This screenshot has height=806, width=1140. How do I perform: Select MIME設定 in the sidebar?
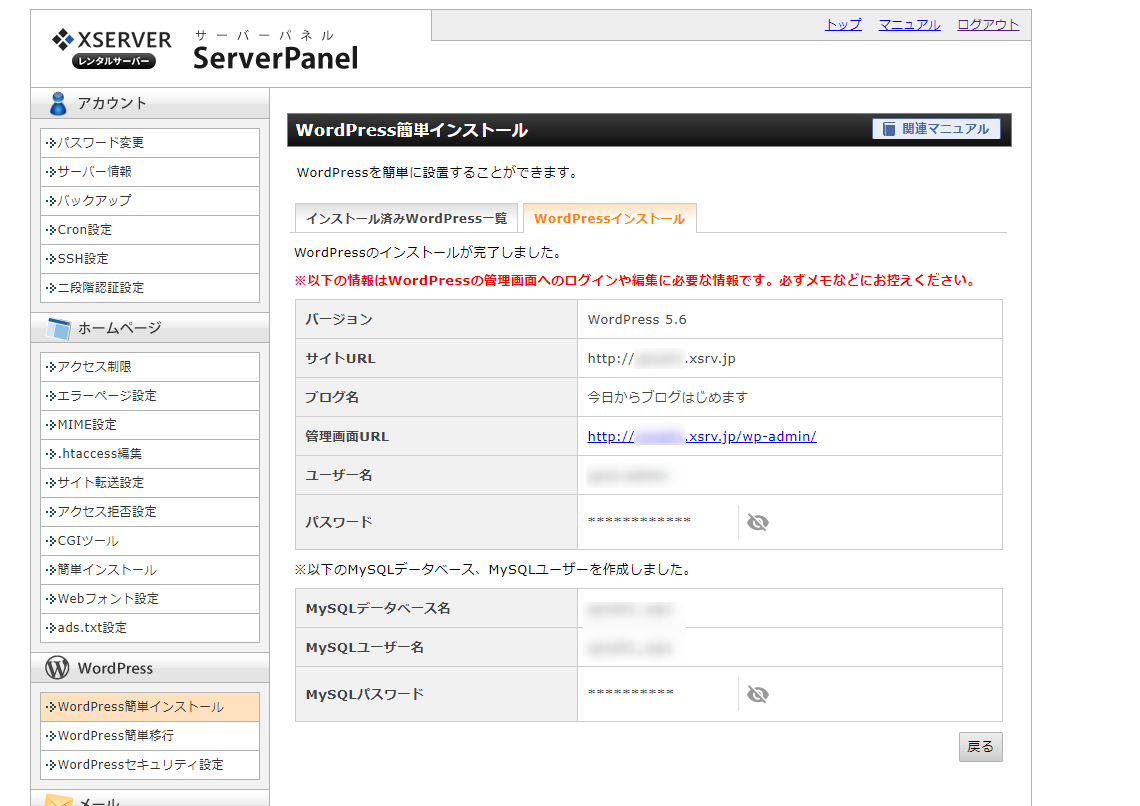[150, 424]
